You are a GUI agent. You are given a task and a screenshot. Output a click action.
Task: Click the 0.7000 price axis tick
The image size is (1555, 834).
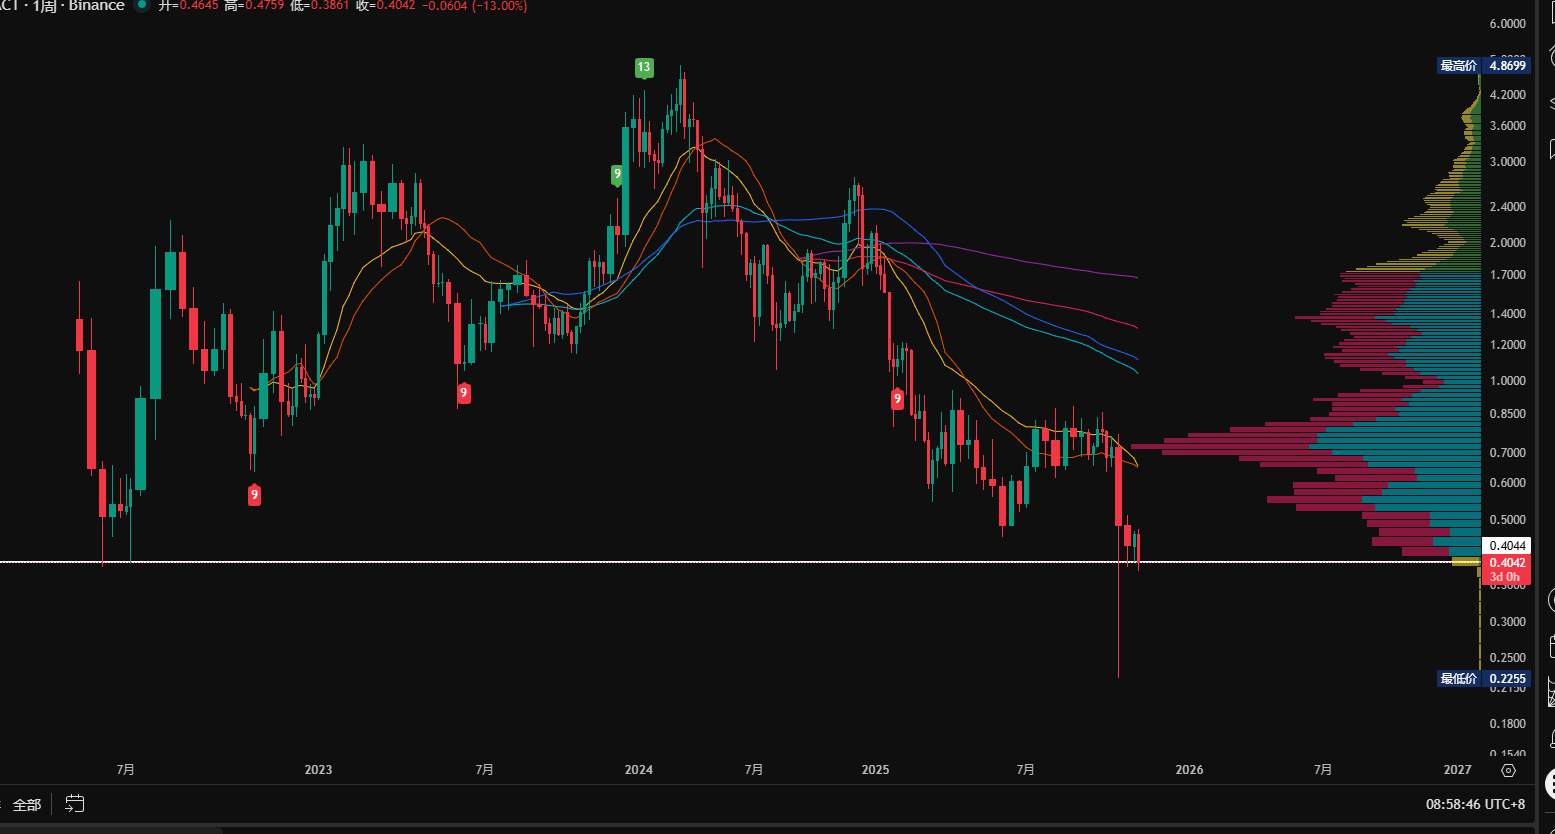tap(1509, 452)
